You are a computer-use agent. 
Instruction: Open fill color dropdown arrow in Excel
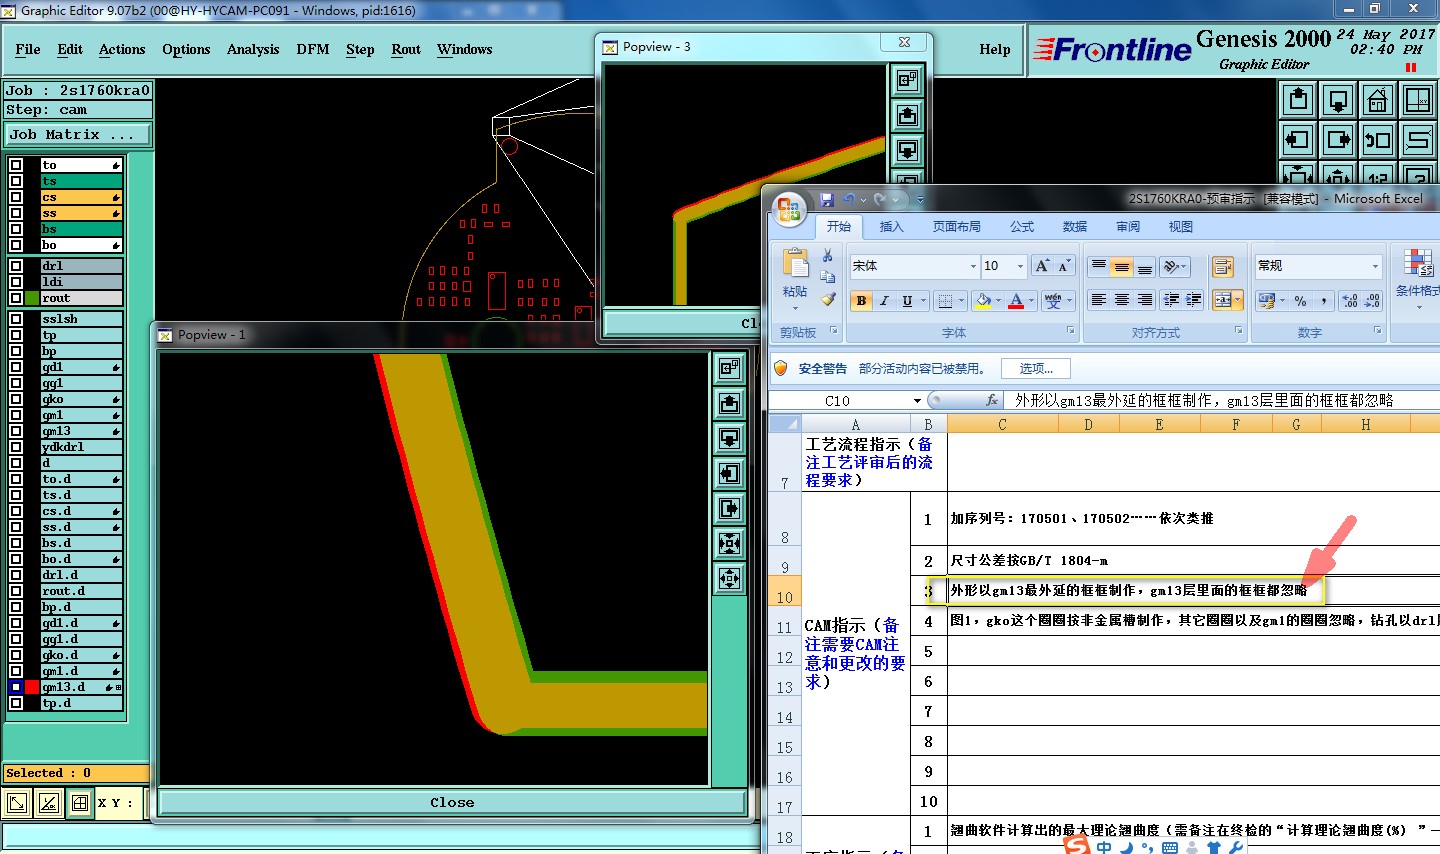click(998, 300)
